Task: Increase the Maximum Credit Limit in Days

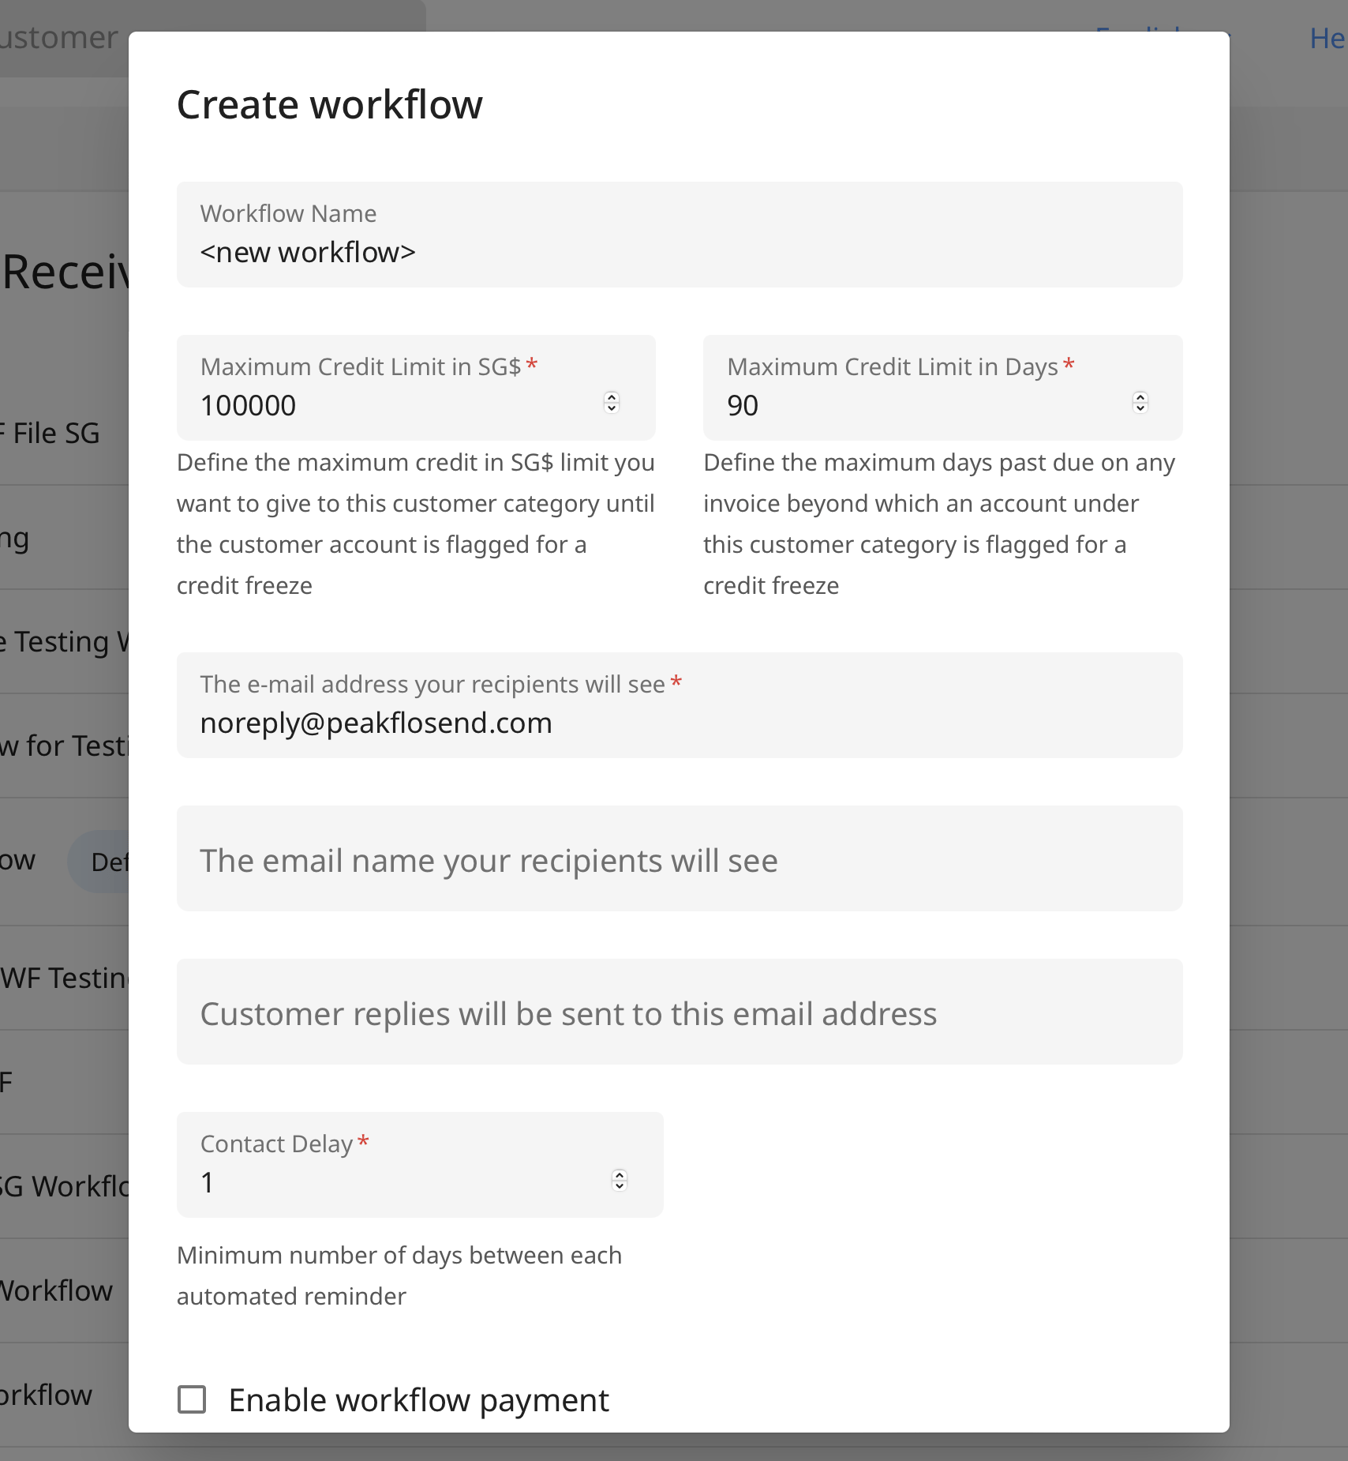Action: [1139, 396]
